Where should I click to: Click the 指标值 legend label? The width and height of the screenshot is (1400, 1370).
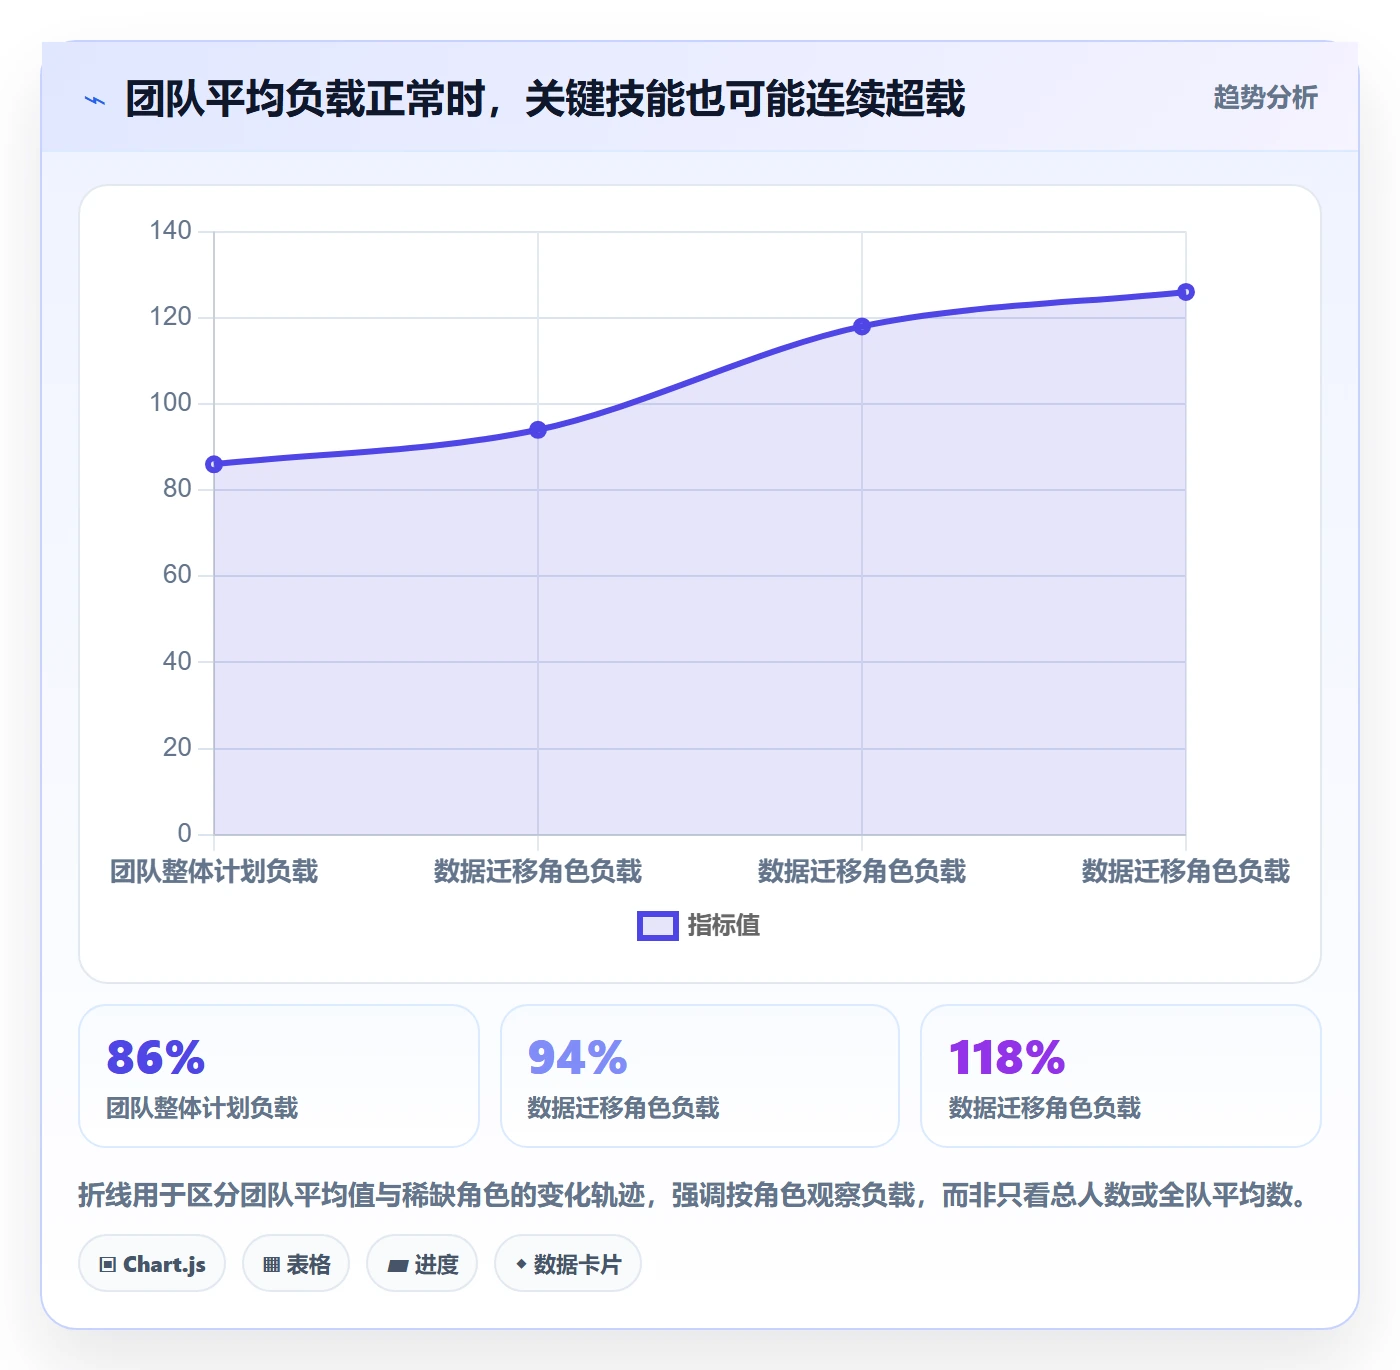[724, 926]
